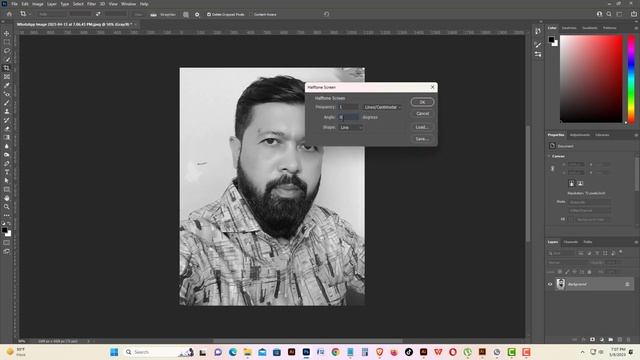Open the crop preset dropdown arrow
The width and height of the screenshot is (640, 360).
(x=30, y=14)
